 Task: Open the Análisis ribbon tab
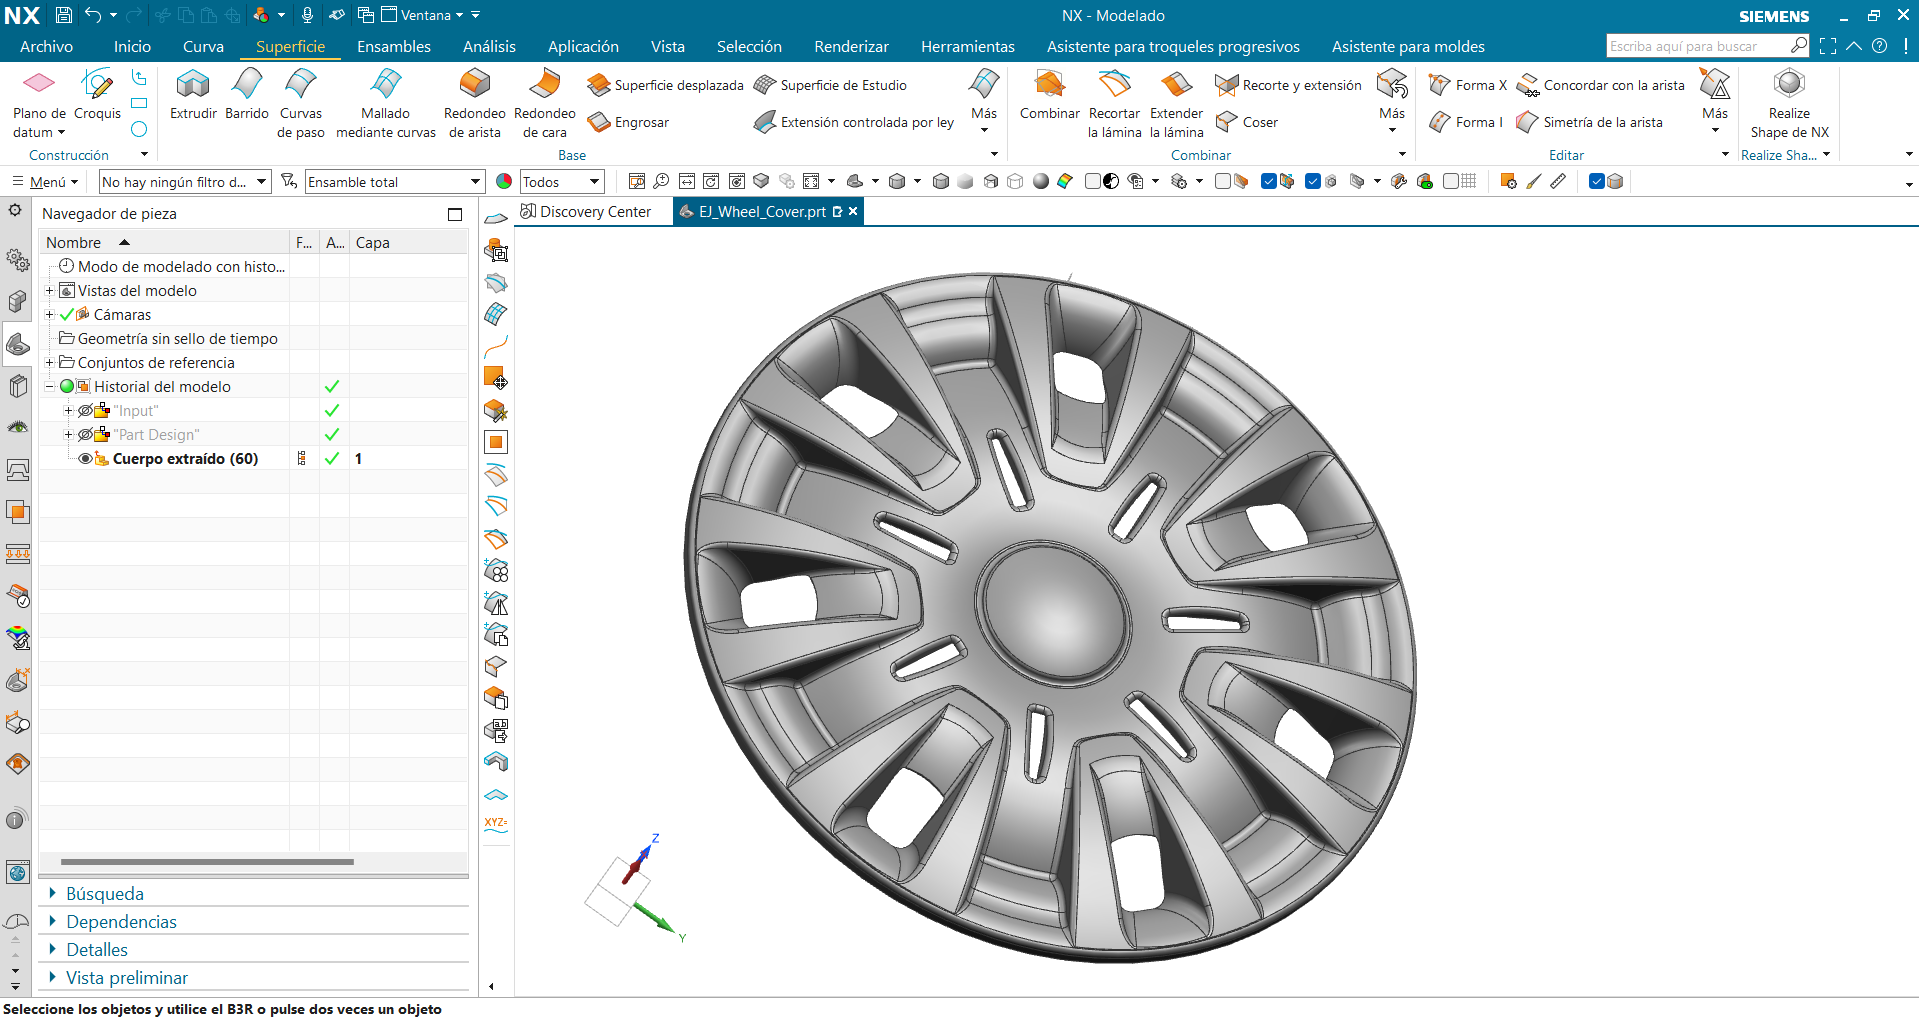tap(489, 47)
